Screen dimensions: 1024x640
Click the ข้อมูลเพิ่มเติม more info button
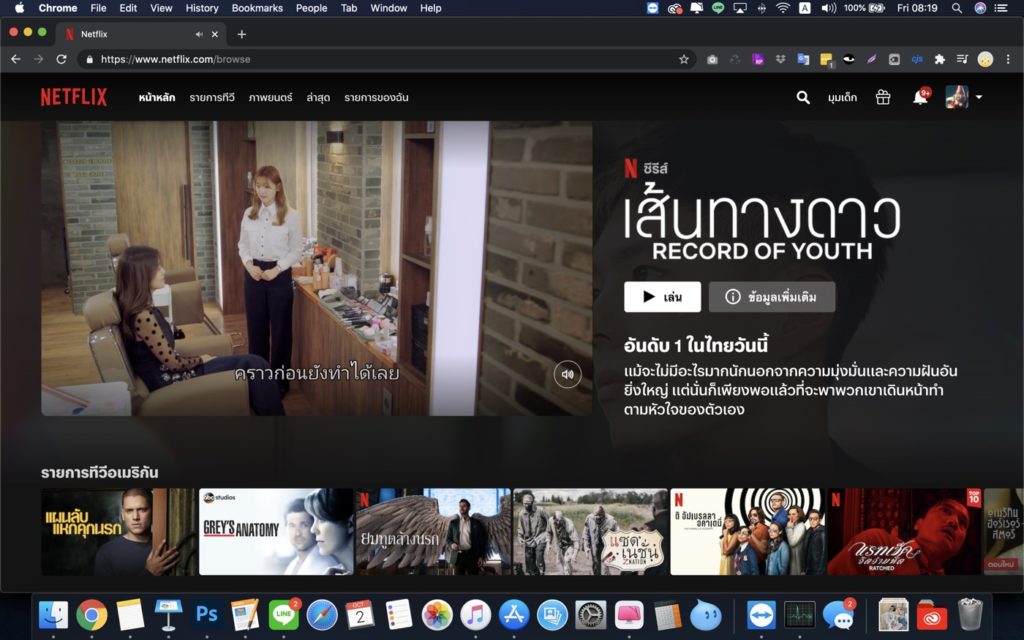(x=771, y=297)
